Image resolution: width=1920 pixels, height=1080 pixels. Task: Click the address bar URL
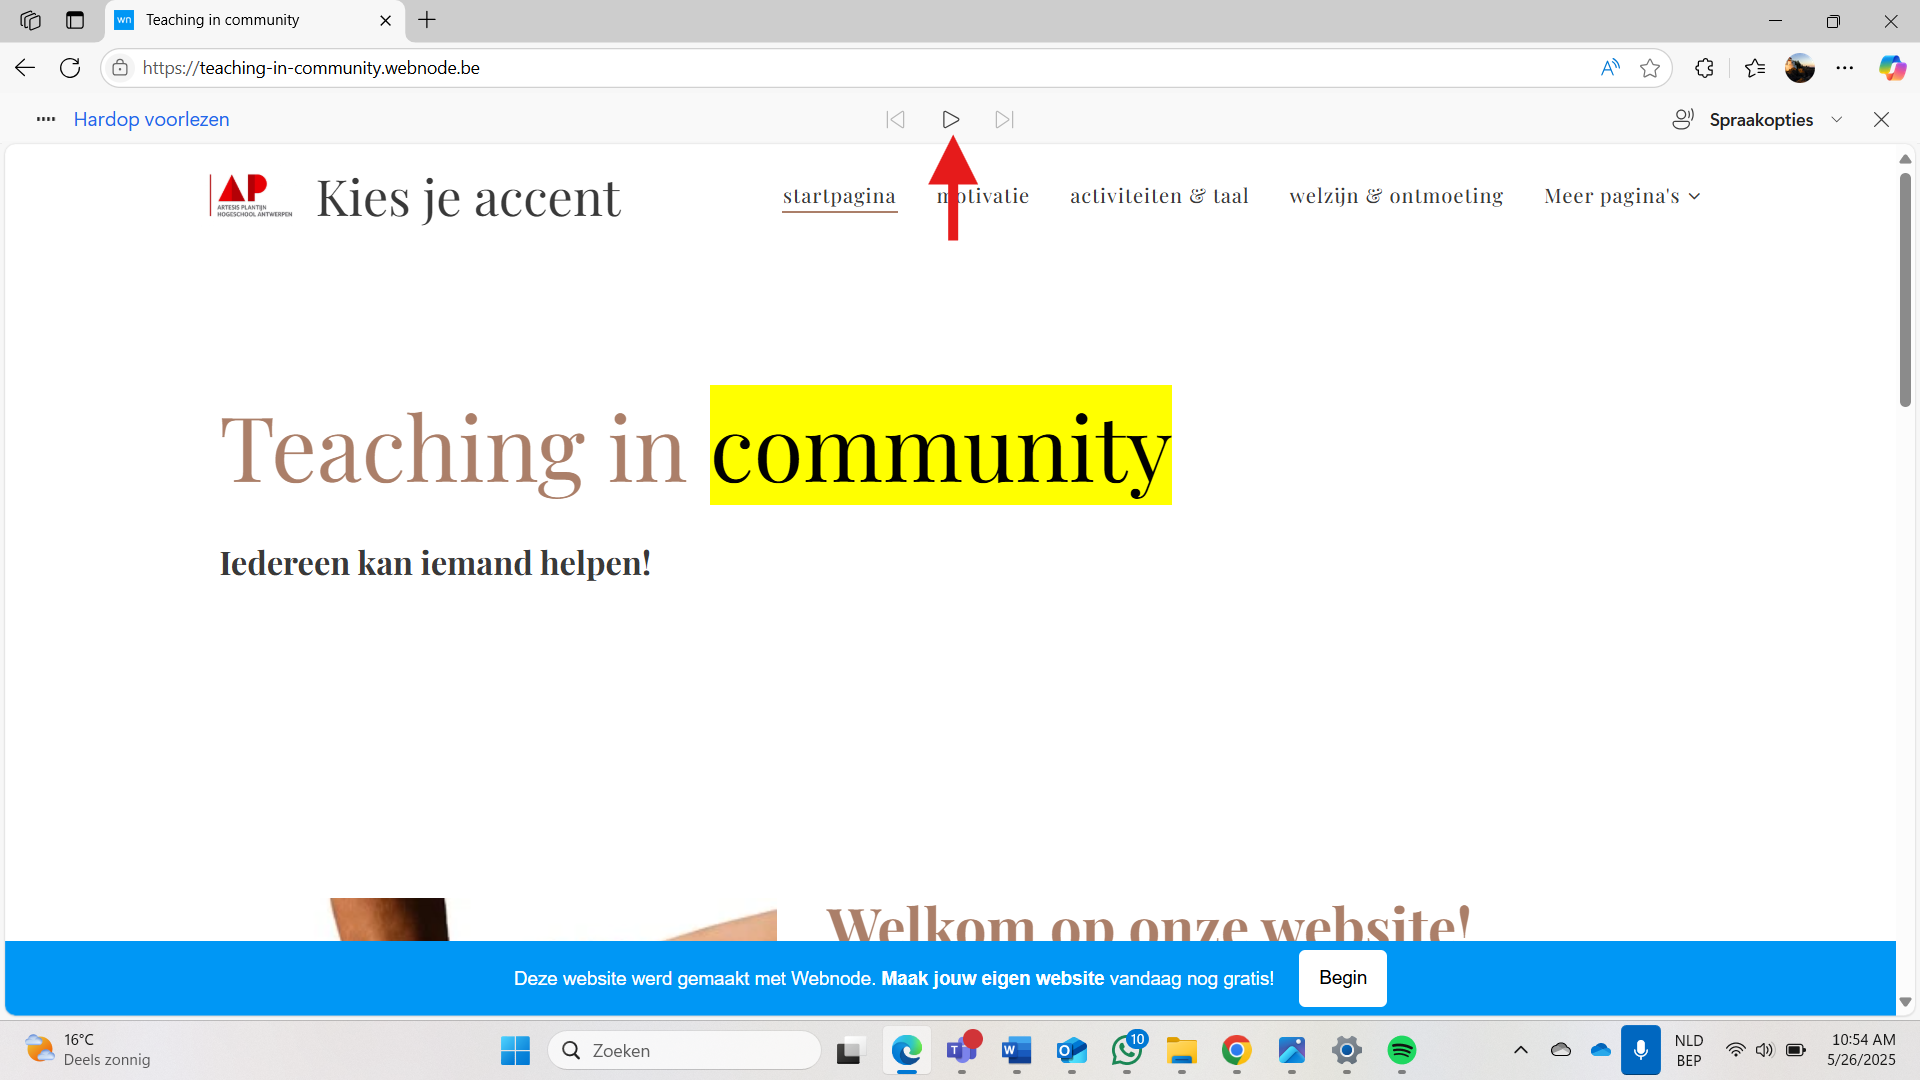click(x=311, y=68)
